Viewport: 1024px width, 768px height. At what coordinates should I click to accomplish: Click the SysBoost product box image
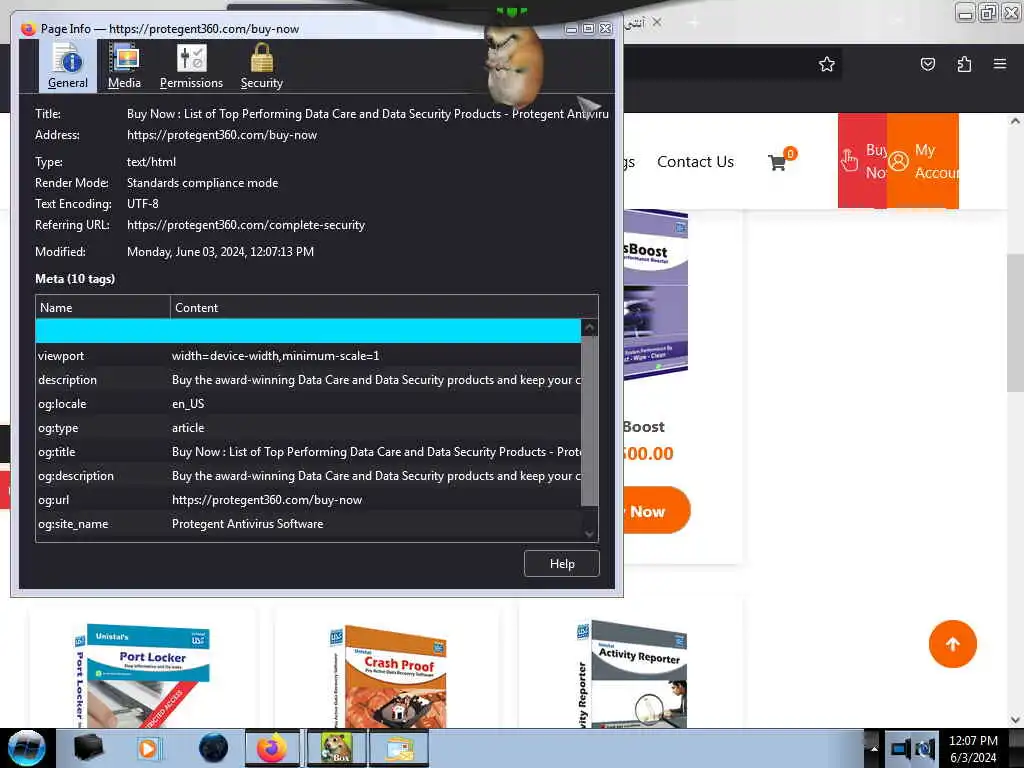(655, 295)
